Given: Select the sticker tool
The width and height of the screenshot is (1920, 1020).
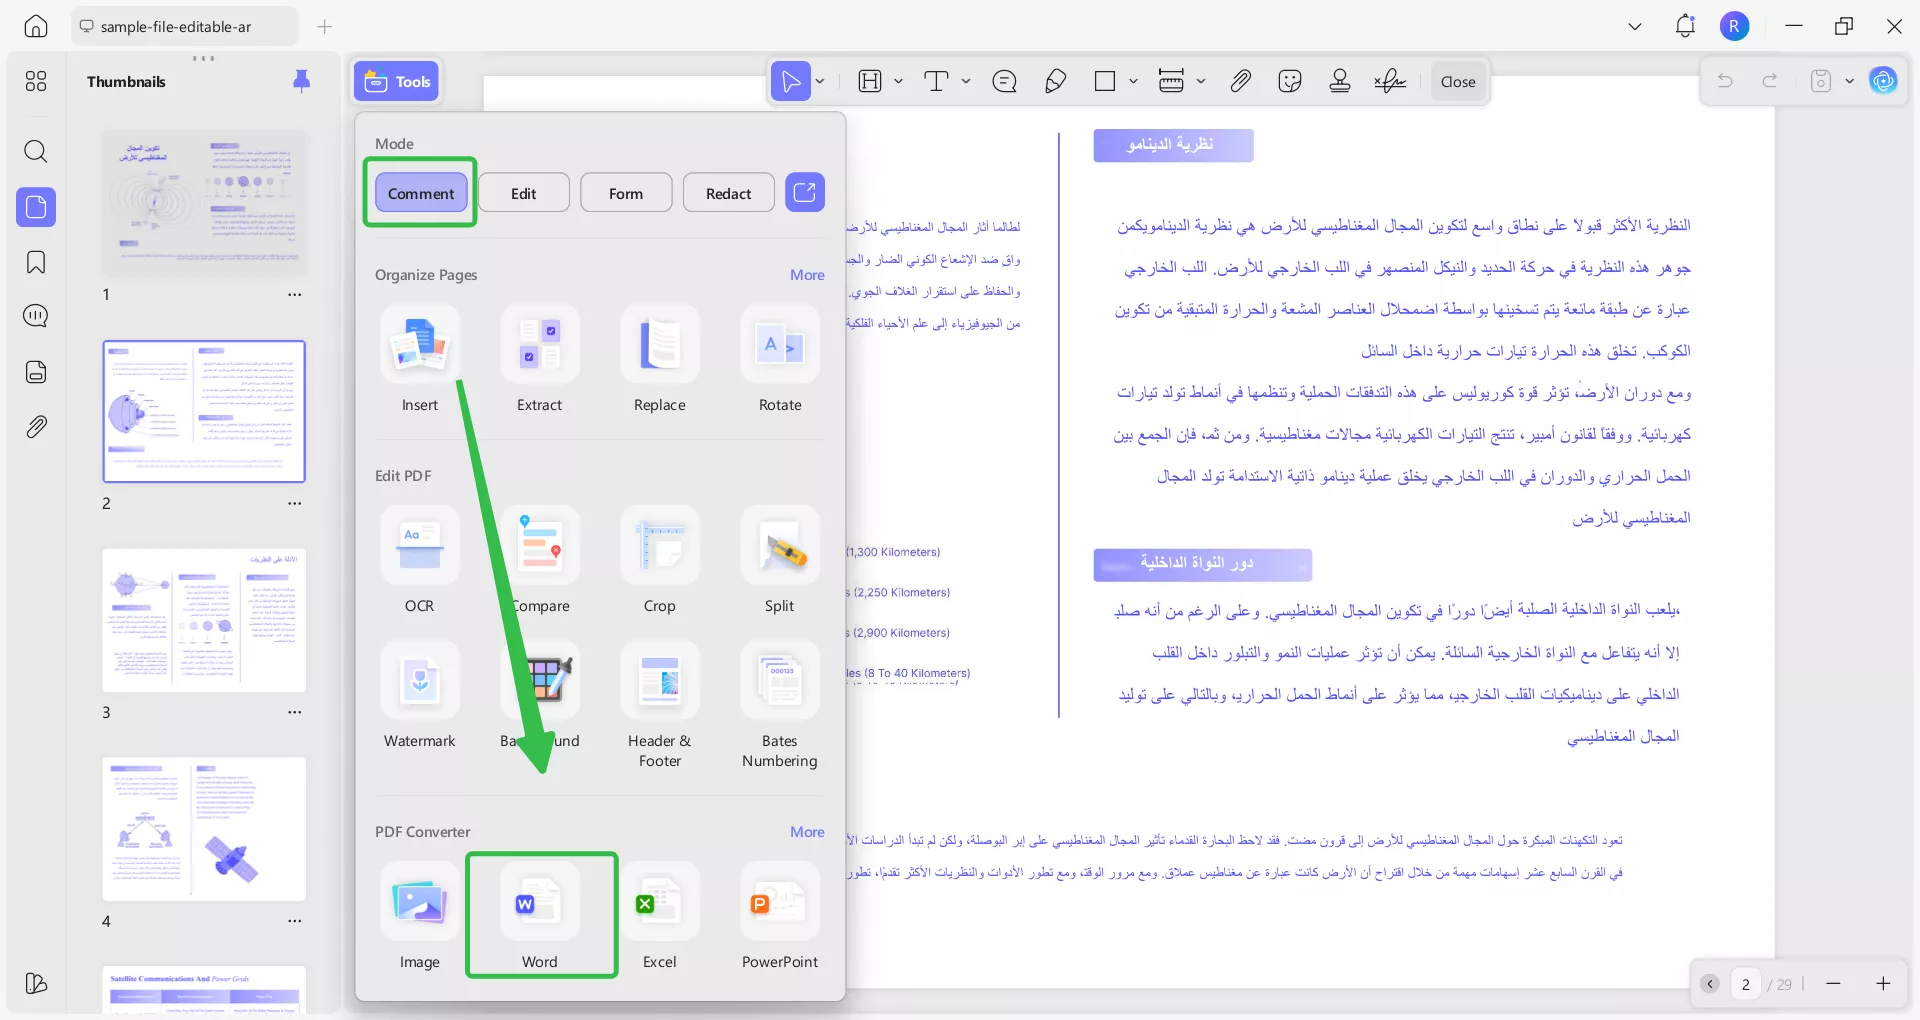Looking at the screenshot, I should pyautogui.click(x=1290, y=82).
